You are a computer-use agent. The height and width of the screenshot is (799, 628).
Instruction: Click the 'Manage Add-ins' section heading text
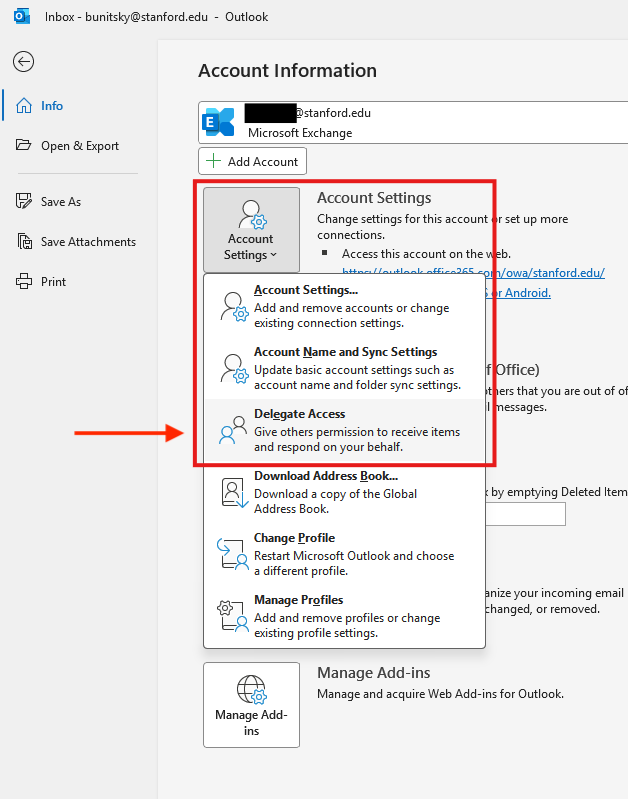[374, 673]
